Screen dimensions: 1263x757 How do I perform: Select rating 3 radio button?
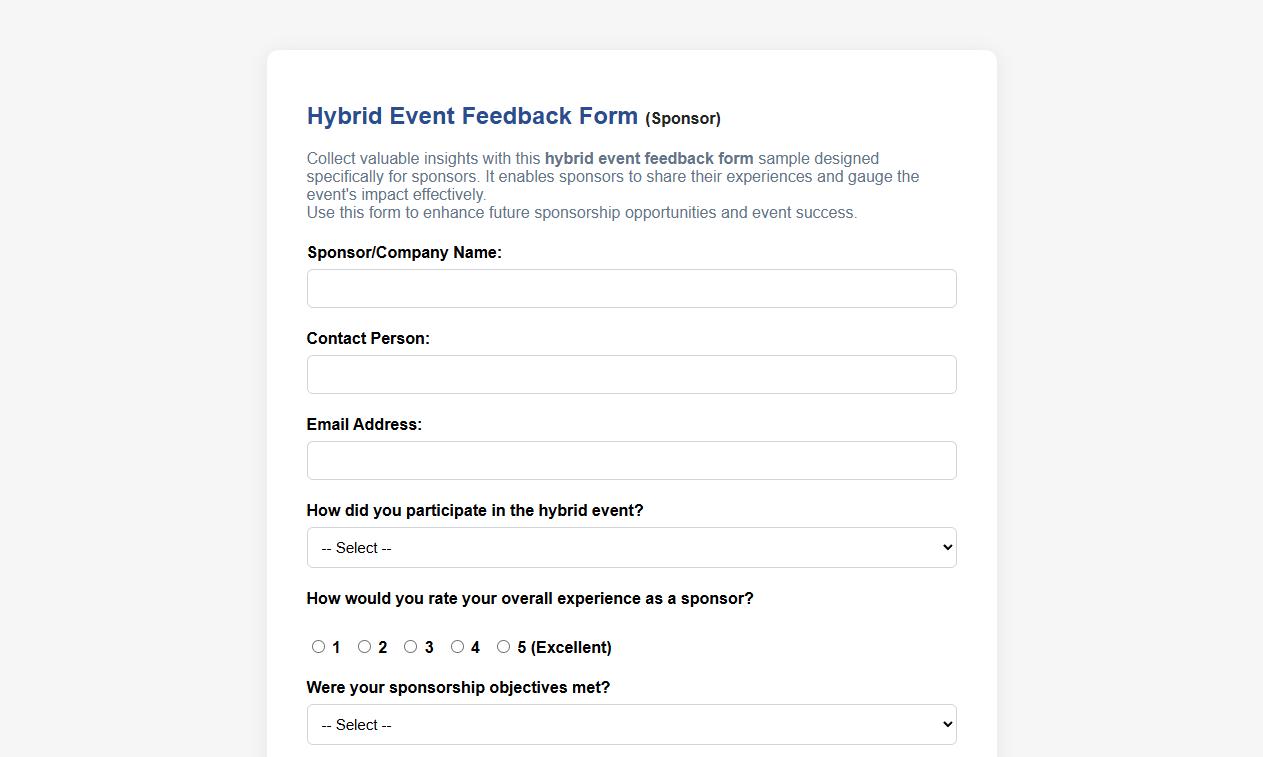click(410, 646)
